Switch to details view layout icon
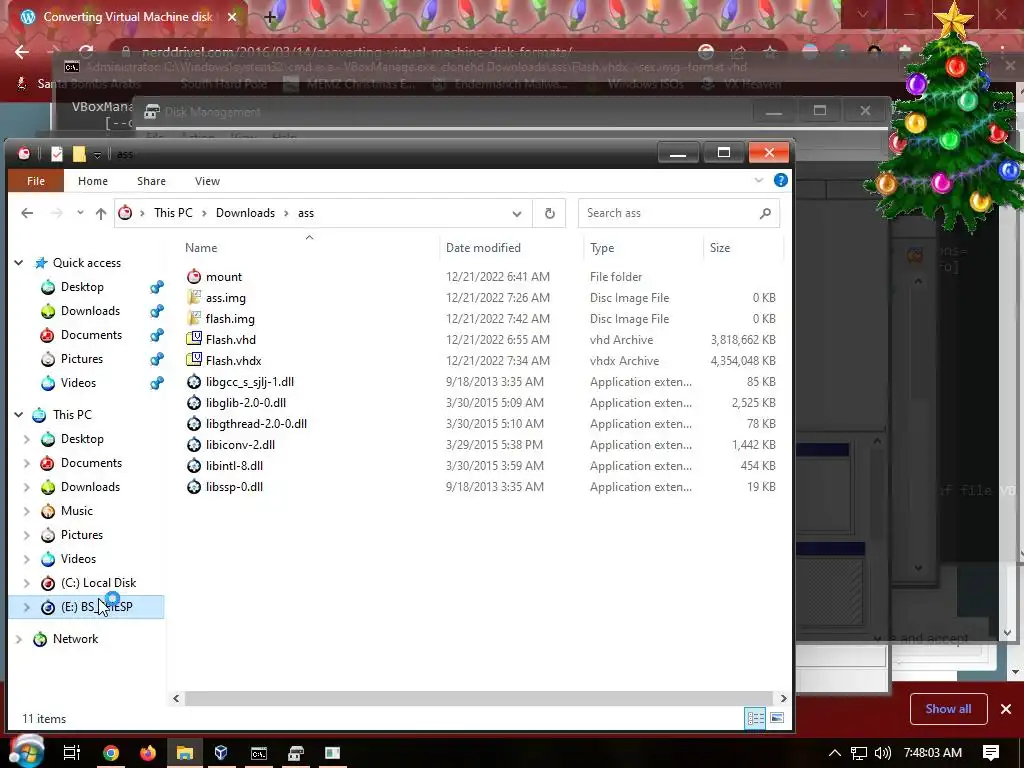 pyautogui.click(x=756, y=718)
